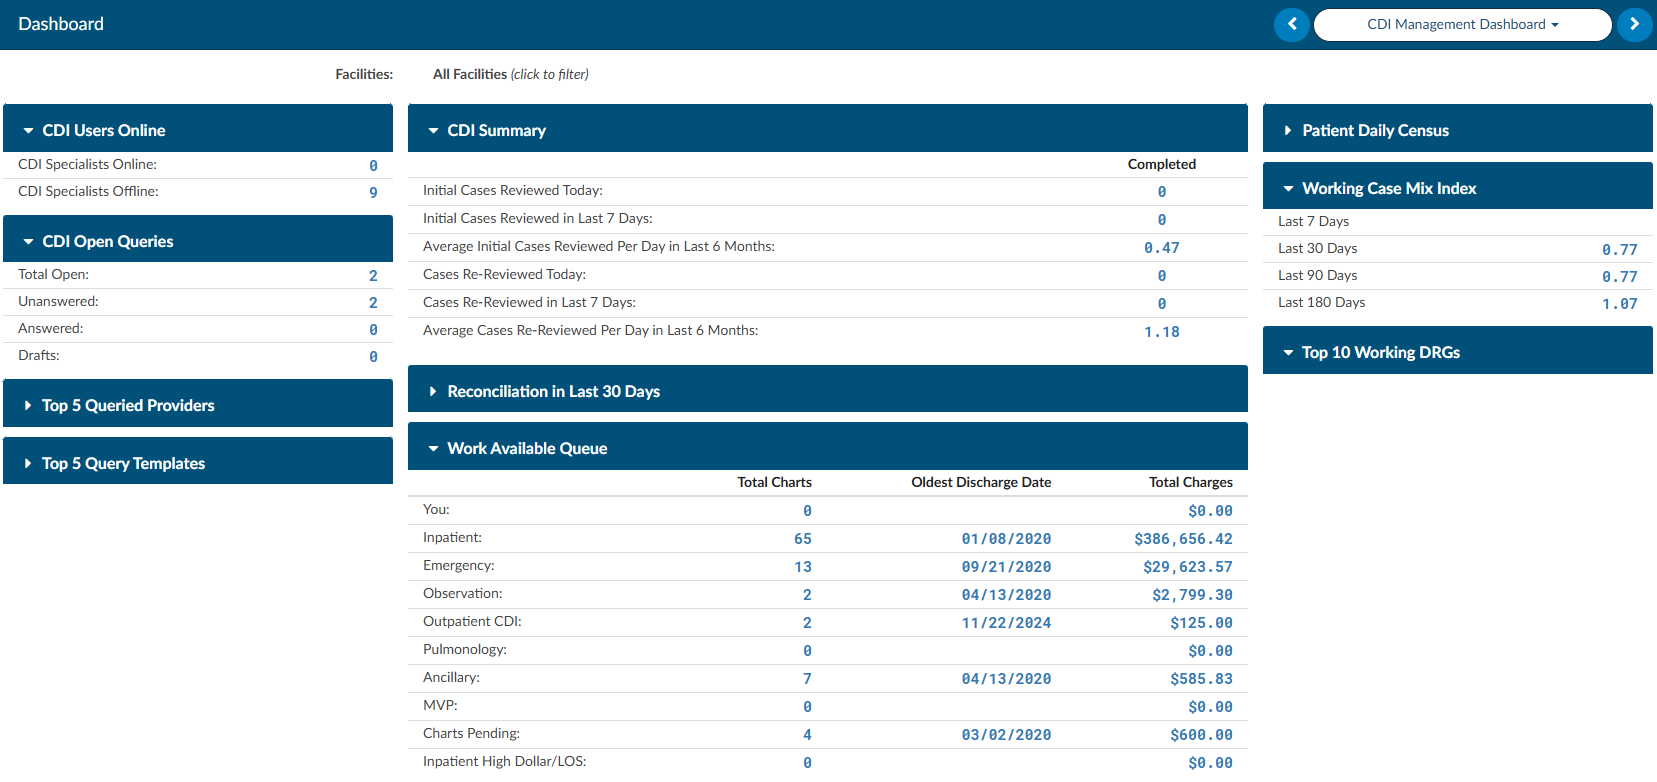Open You row total charts count

pyautogui.click(x=807, y=511)
